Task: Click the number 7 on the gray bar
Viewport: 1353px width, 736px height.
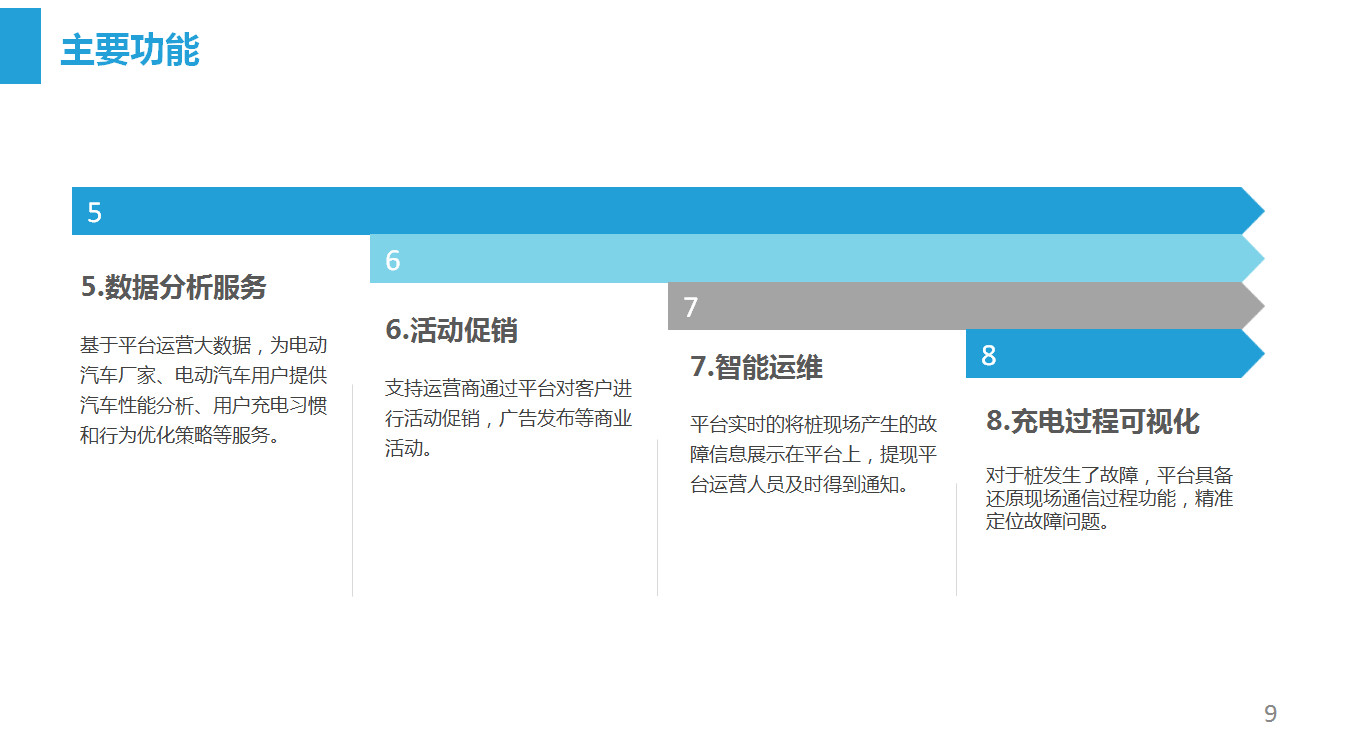Action: click(690, 307)
